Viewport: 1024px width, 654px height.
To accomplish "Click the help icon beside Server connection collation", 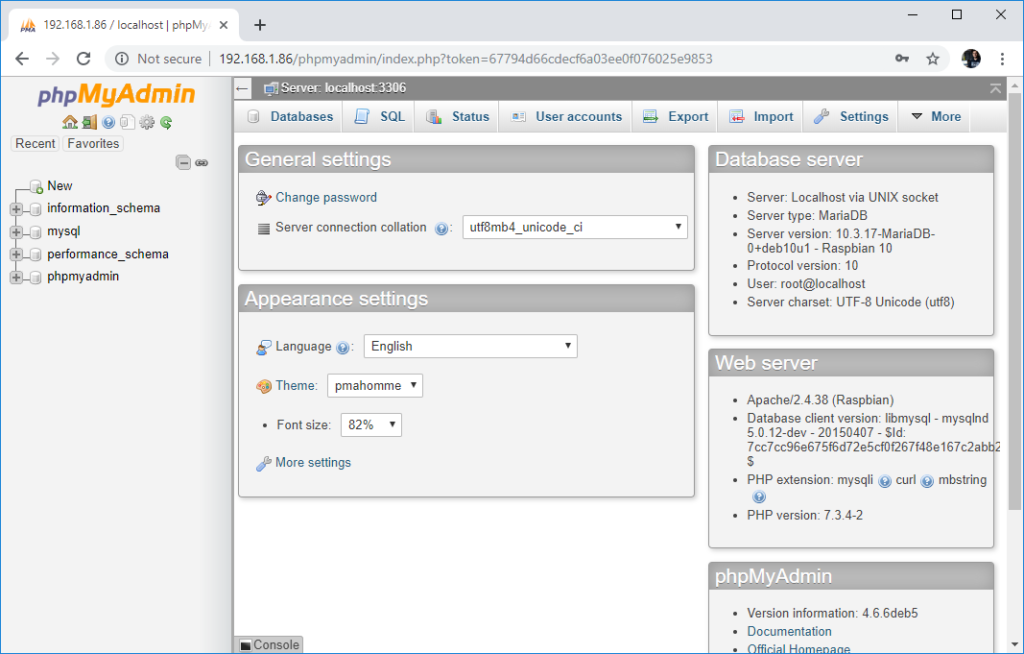I will [x=441, y=228].
